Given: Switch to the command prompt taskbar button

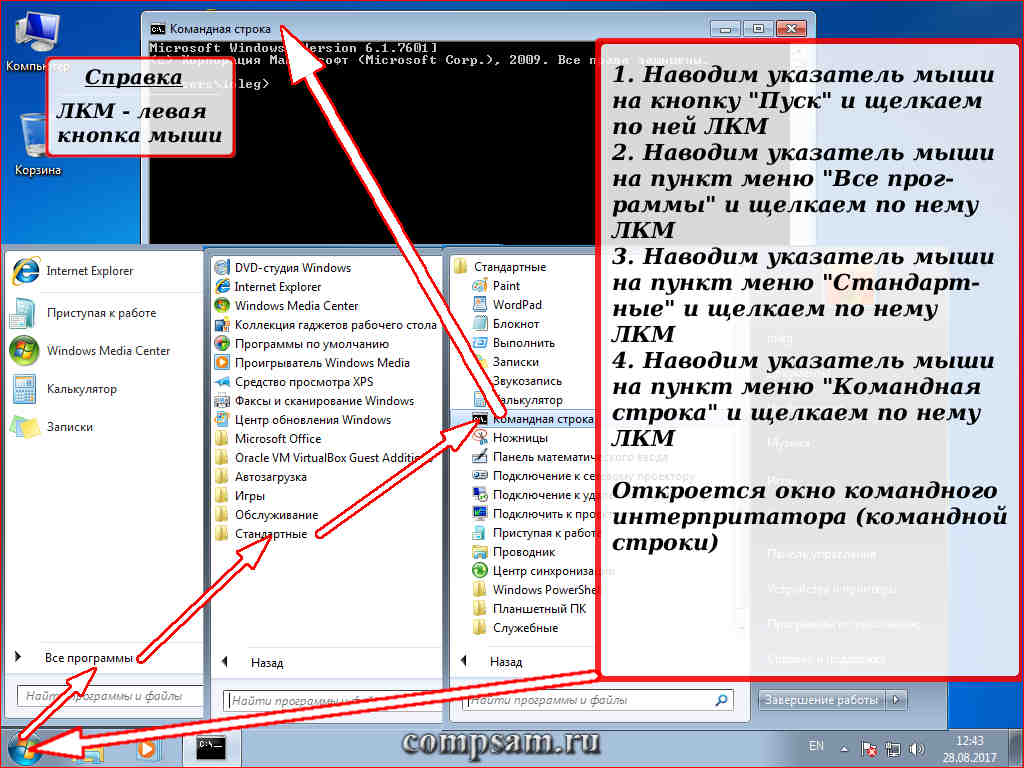Looking at the screenshot, I should pos(212,747).
